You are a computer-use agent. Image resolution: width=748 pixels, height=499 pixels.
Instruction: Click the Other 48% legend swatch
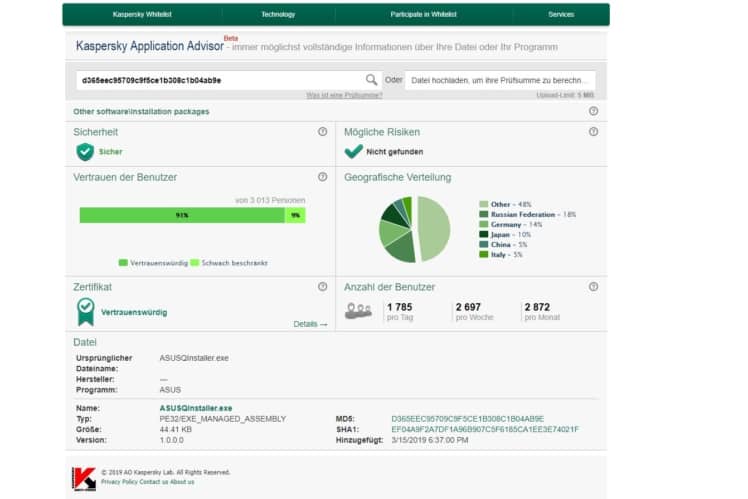(x=484, y=204)
